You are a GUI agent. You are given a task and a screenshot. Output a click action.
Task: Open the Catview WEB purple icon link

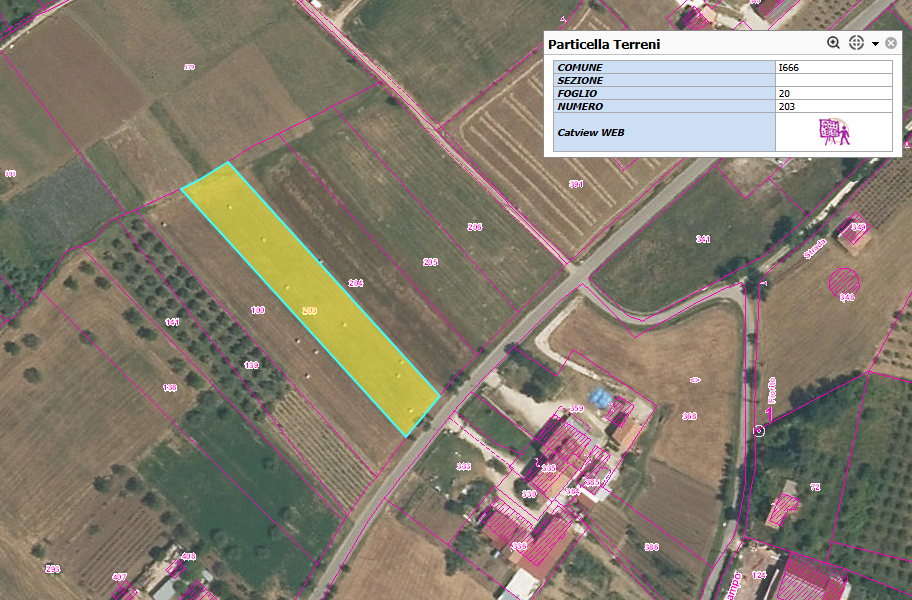(833, 132)
